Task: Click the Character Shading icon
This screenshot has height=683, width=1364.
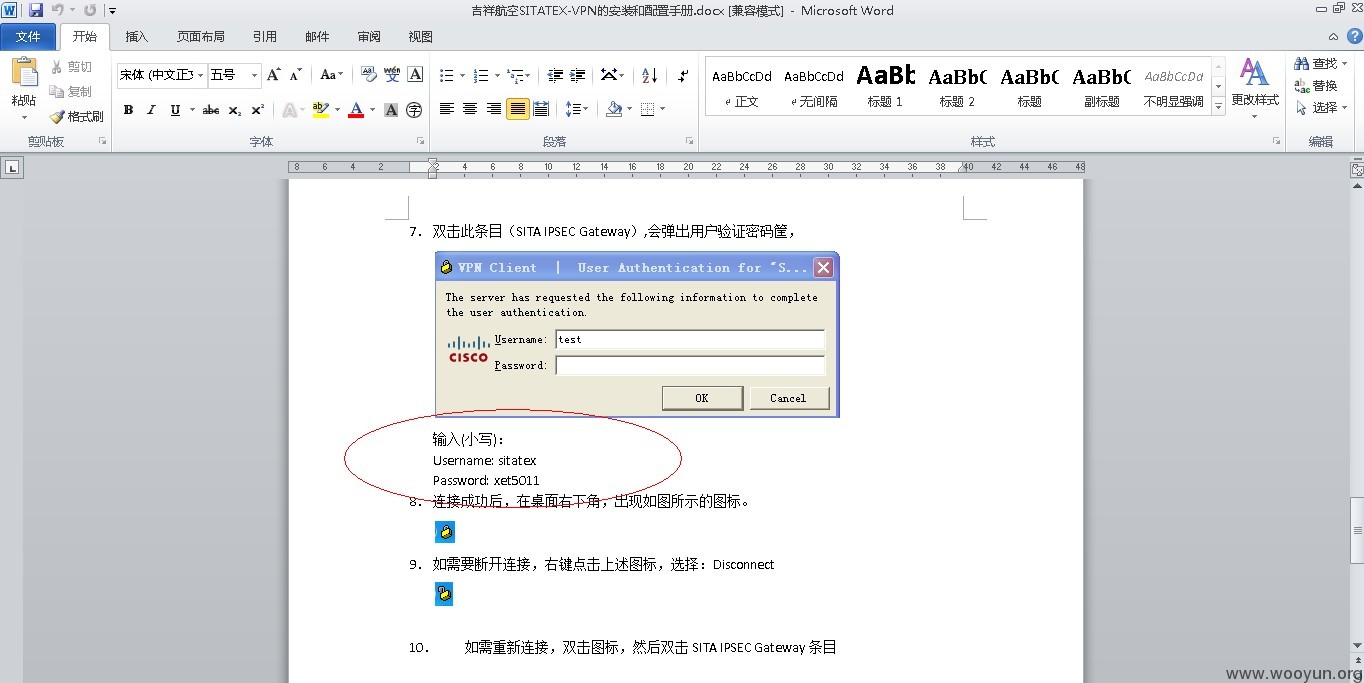Action: pyautogui.click(x=391, y=110)
